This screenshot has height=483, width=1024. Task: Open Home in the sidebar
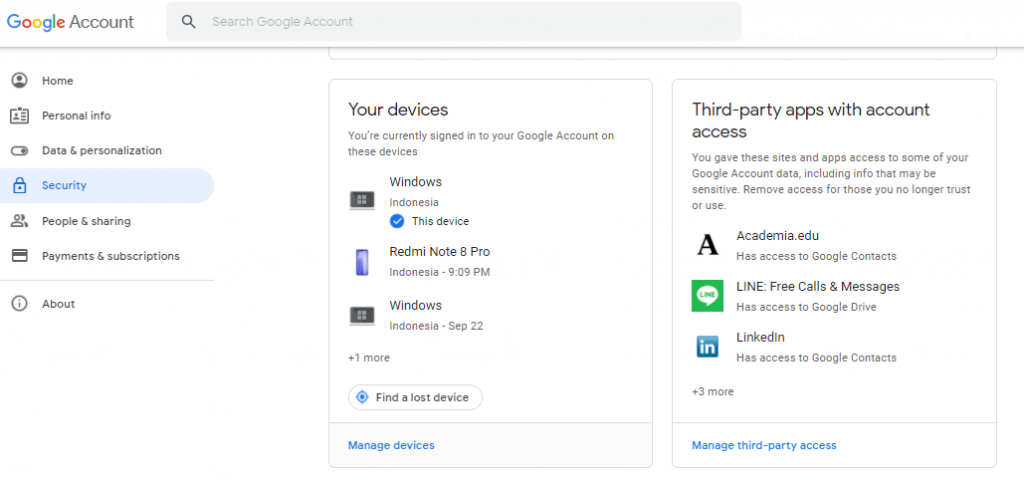click(x=57, y=81)
